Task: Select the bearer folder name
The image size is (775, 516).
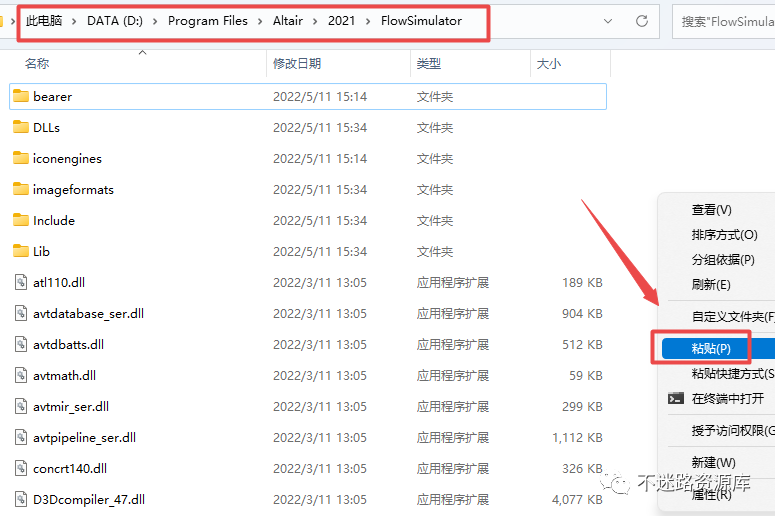Action: [52, 96]
